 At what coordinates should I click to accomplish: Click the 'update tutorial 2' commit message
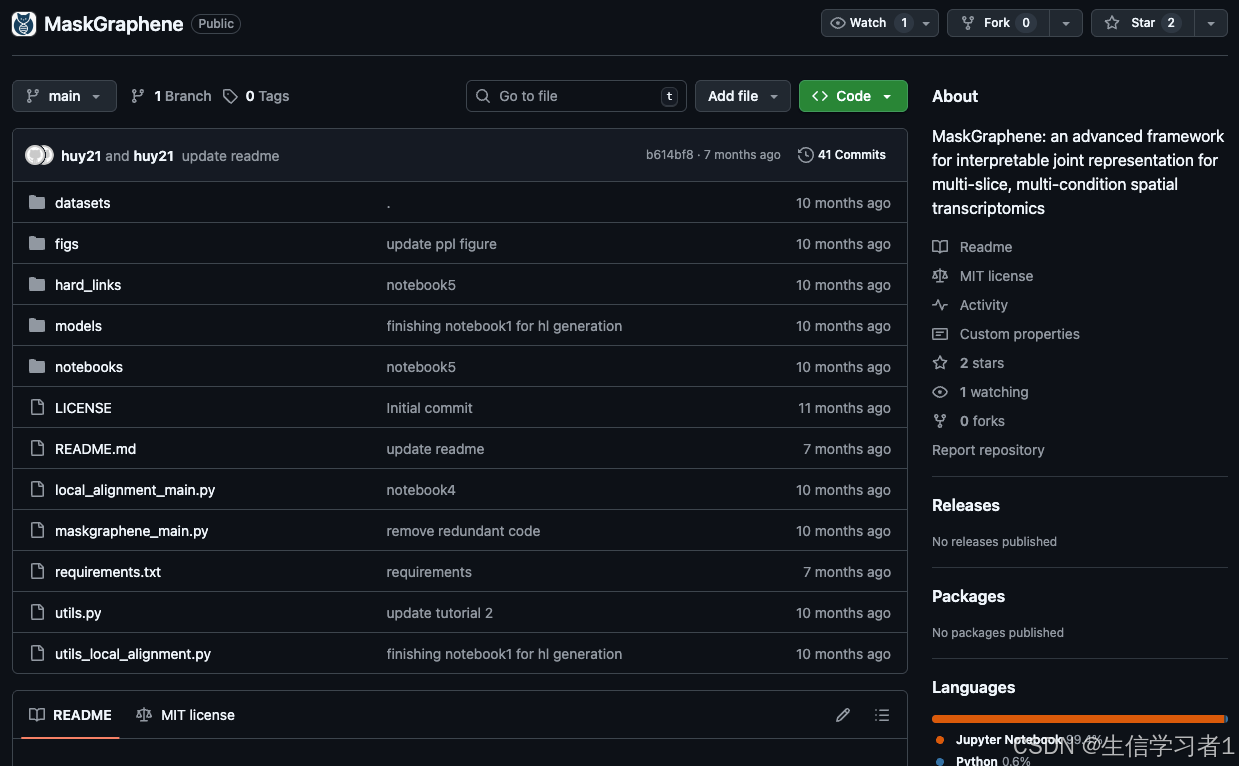click(439, 613)
